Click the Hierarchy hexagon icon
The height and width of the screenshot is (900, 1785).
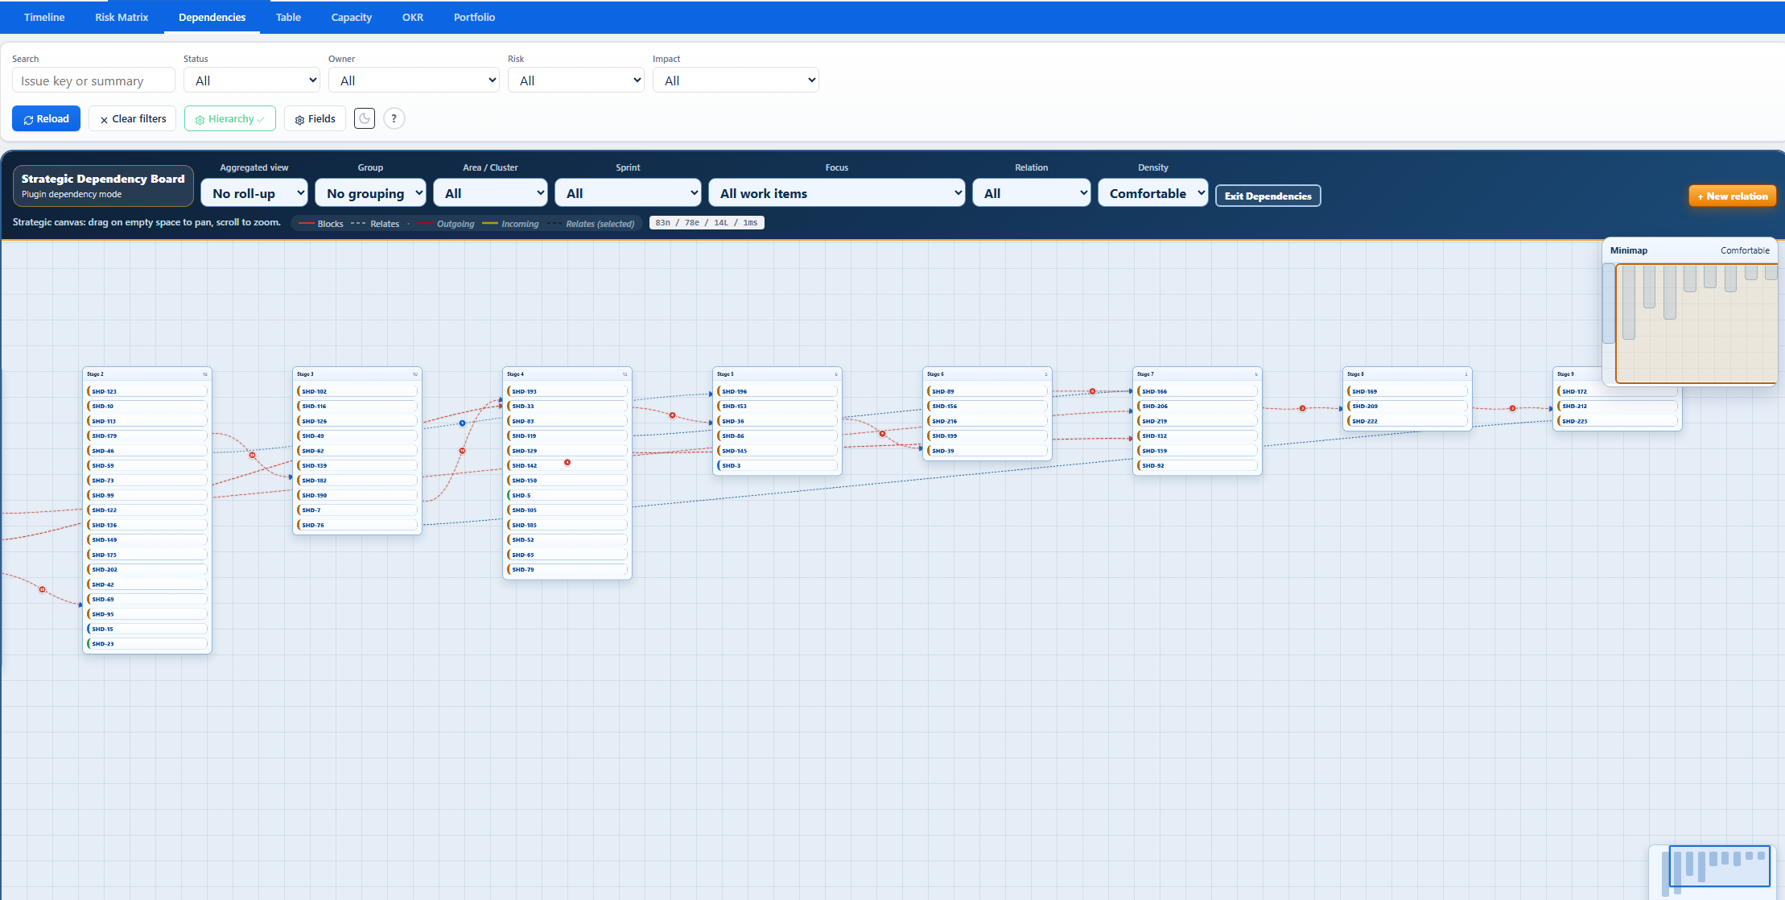tap(198, 118)
